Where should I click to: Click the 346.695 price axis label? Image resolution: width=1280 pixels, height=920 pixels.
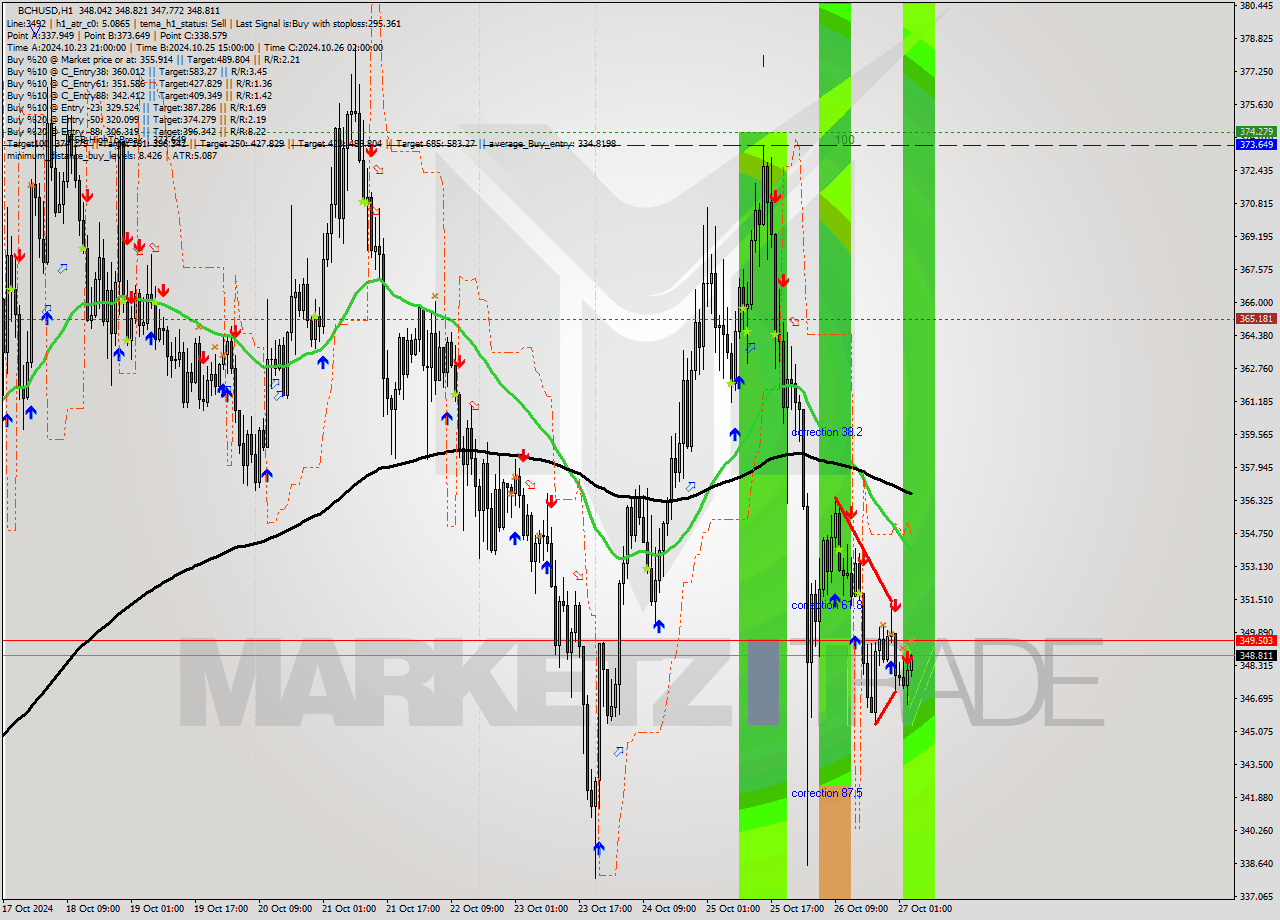click(x=1256, y=699)
